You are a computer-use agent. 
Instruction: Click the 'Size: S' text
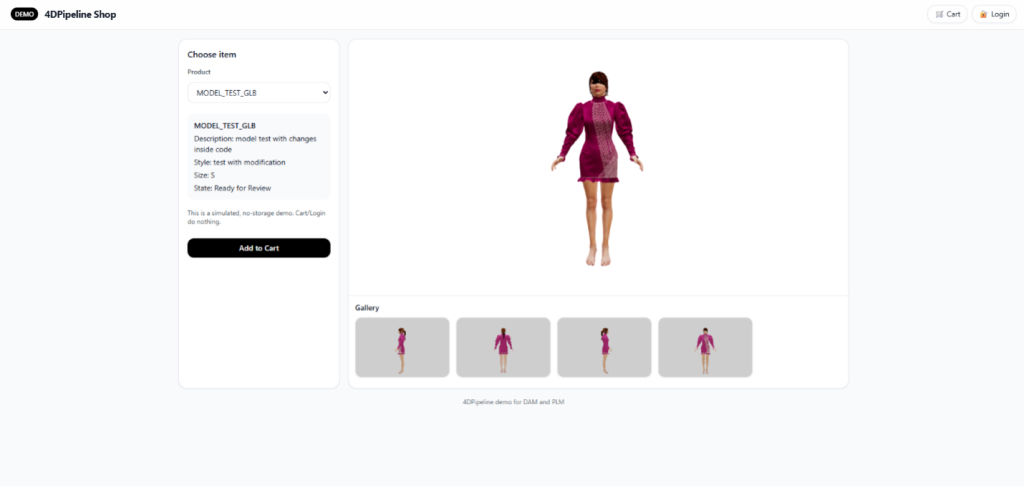(x=204, y=175)
